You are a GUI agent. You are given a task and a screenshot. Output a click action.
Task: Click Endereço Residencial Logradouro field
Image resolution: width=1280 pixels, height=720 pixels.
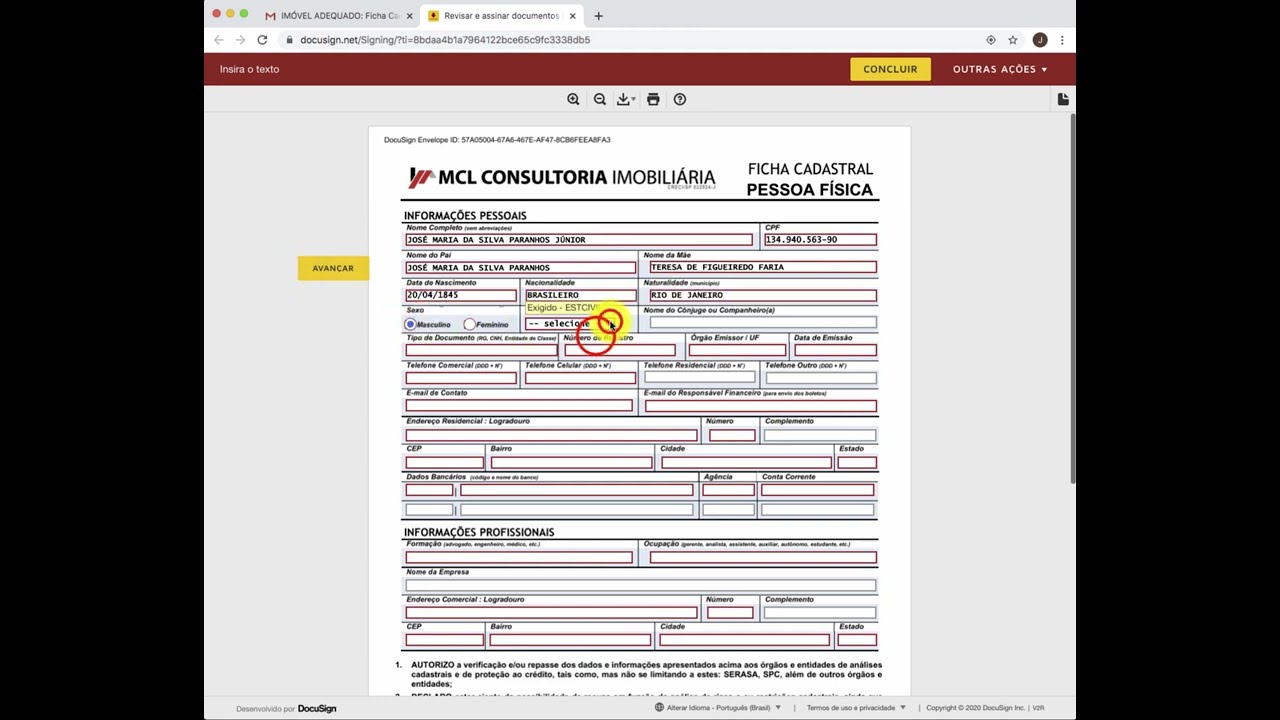coord(551,435)
